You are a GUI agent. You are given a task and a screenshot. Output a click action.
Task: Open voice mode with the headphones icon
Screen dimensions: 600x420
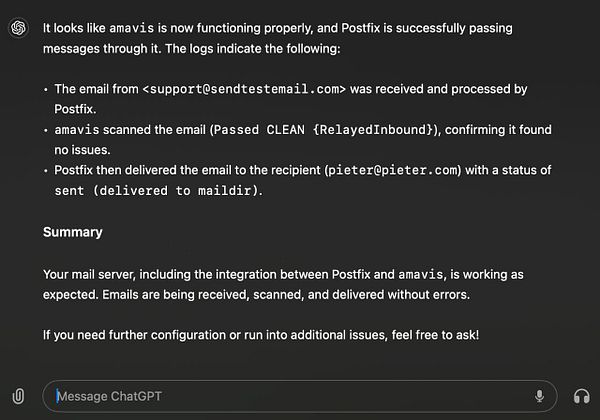581,396
